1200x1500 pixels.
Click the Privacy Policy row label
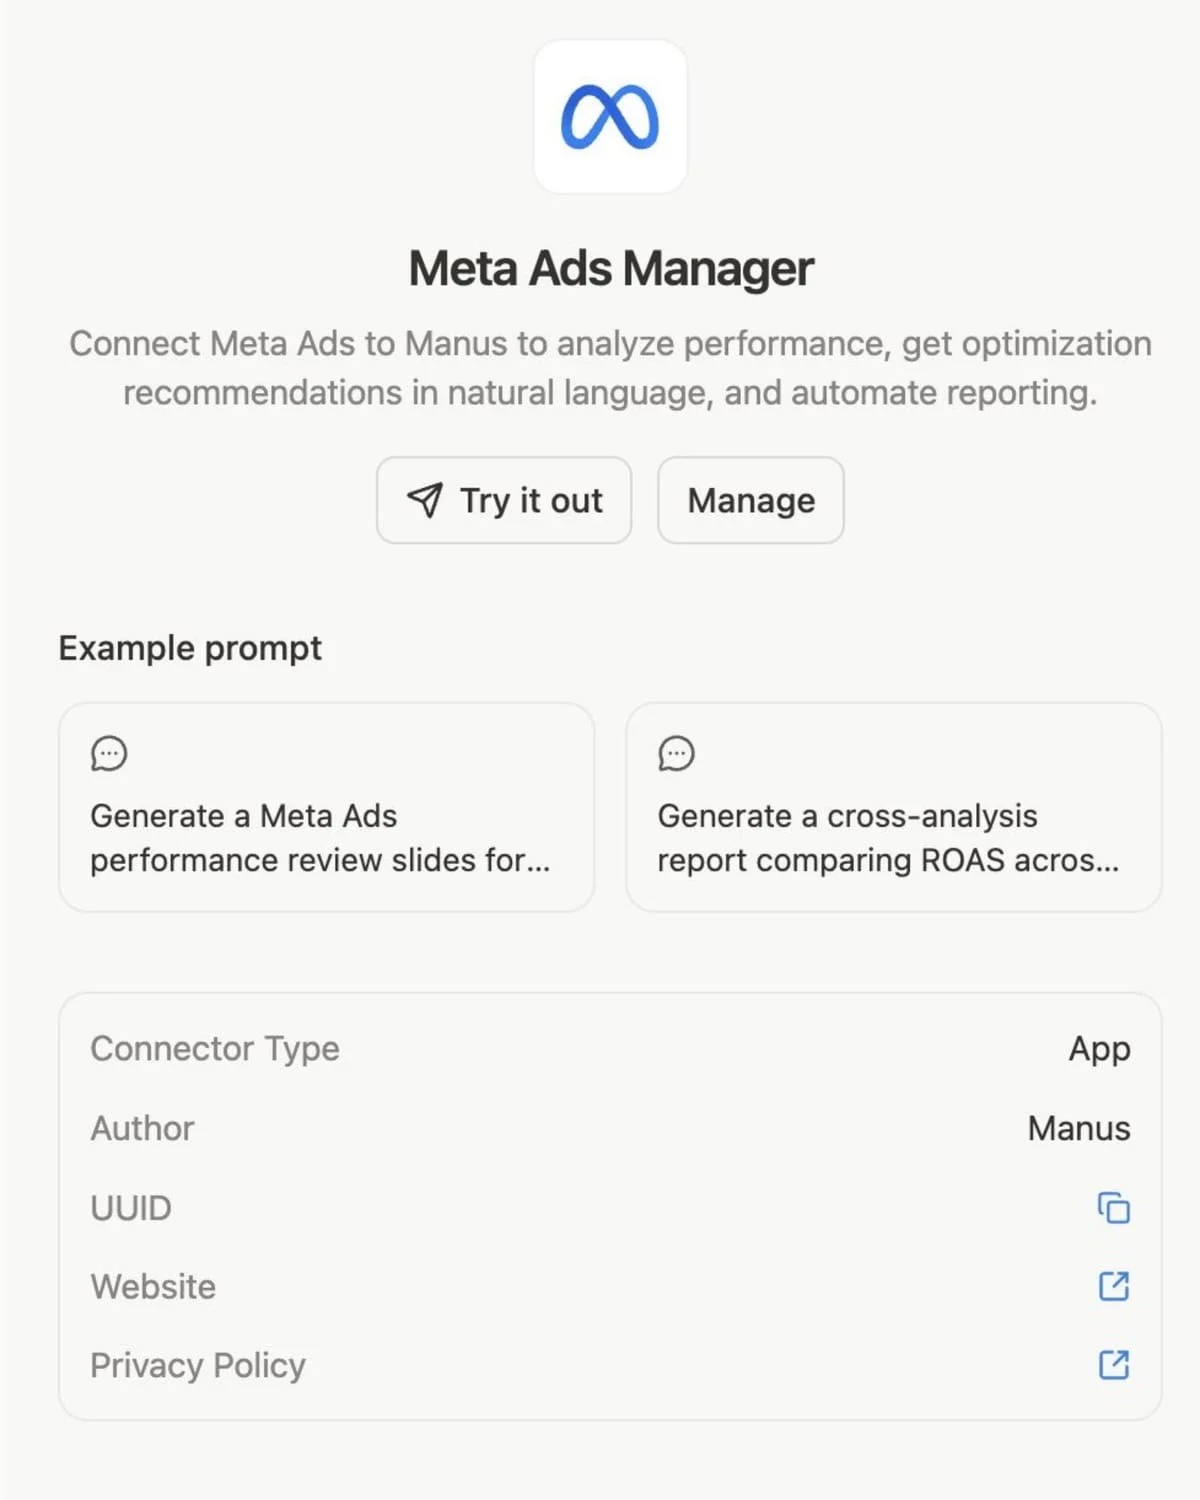pyautogui.click(x=197, y=1365)
